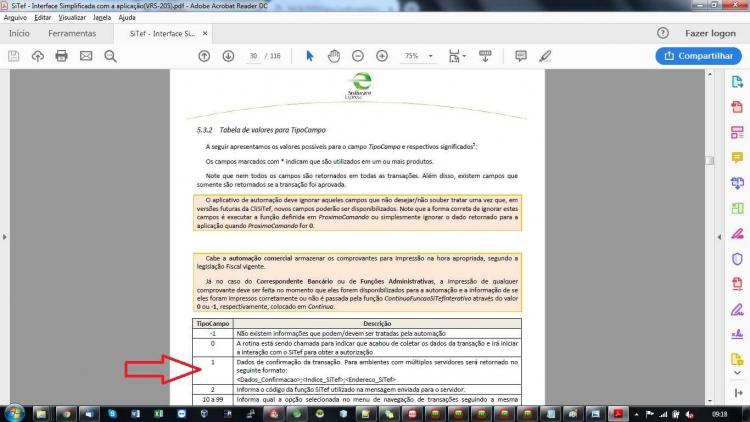This screenshot has width=750, height=422.
Task: Click the Windows Start button
Action: (14, 413)
